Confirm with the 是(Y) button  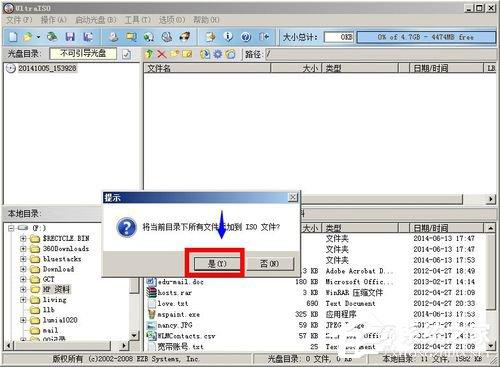(x=217, y=264)
